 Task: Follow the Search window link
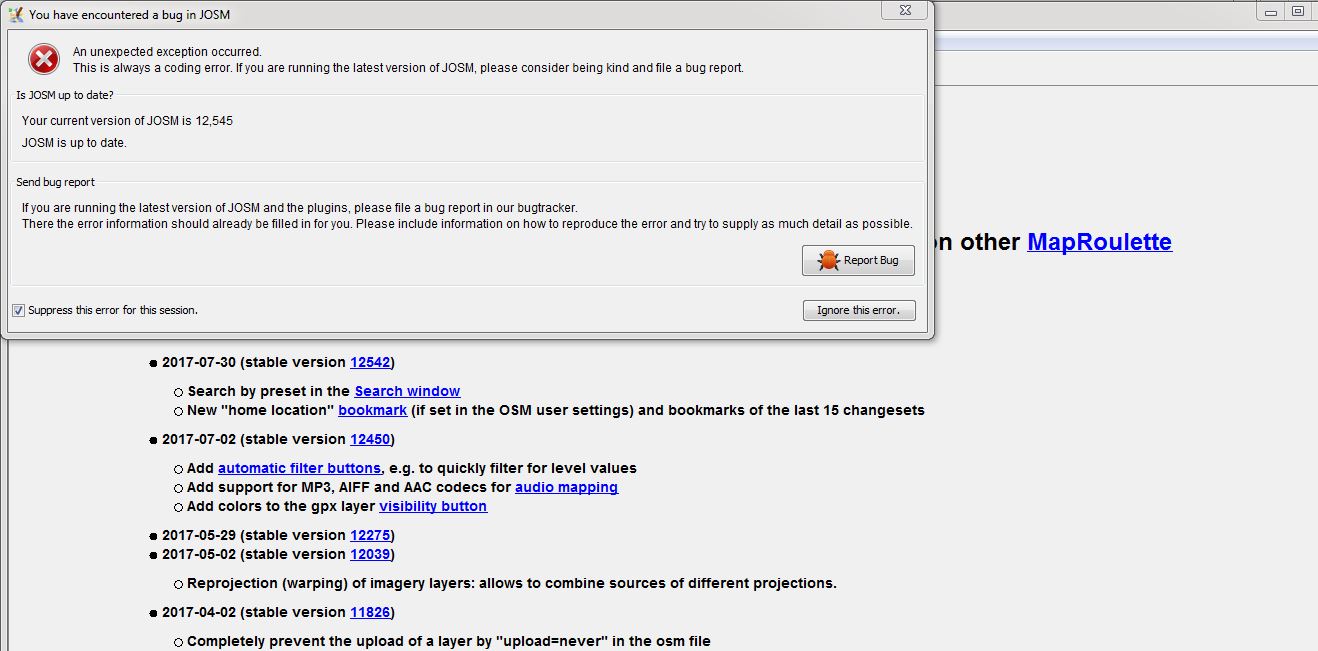pyautogui.click(x=407, y=392)
